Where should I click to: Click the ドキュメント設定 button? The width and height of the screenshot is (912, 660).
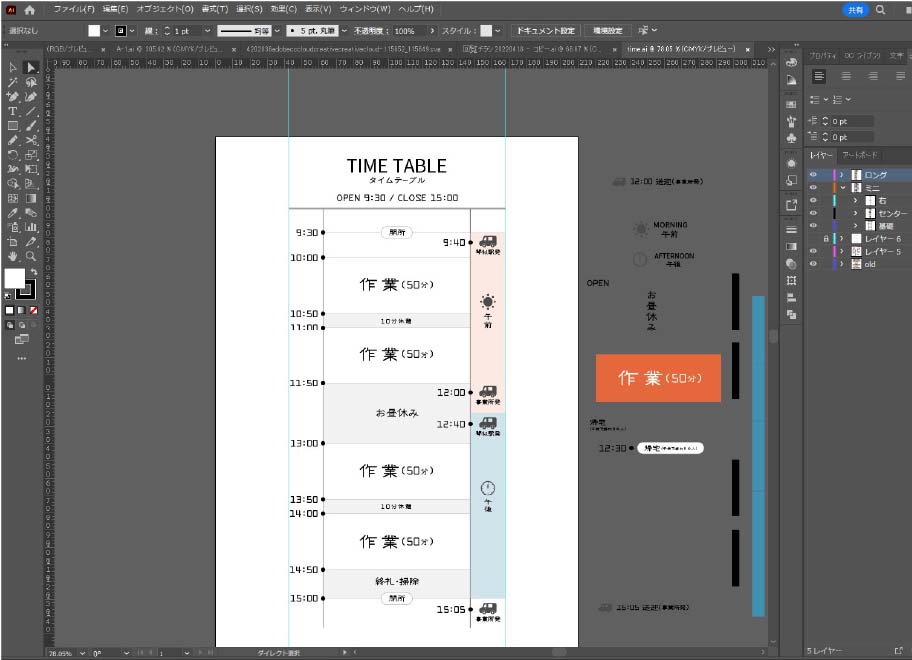coord(544,31)
